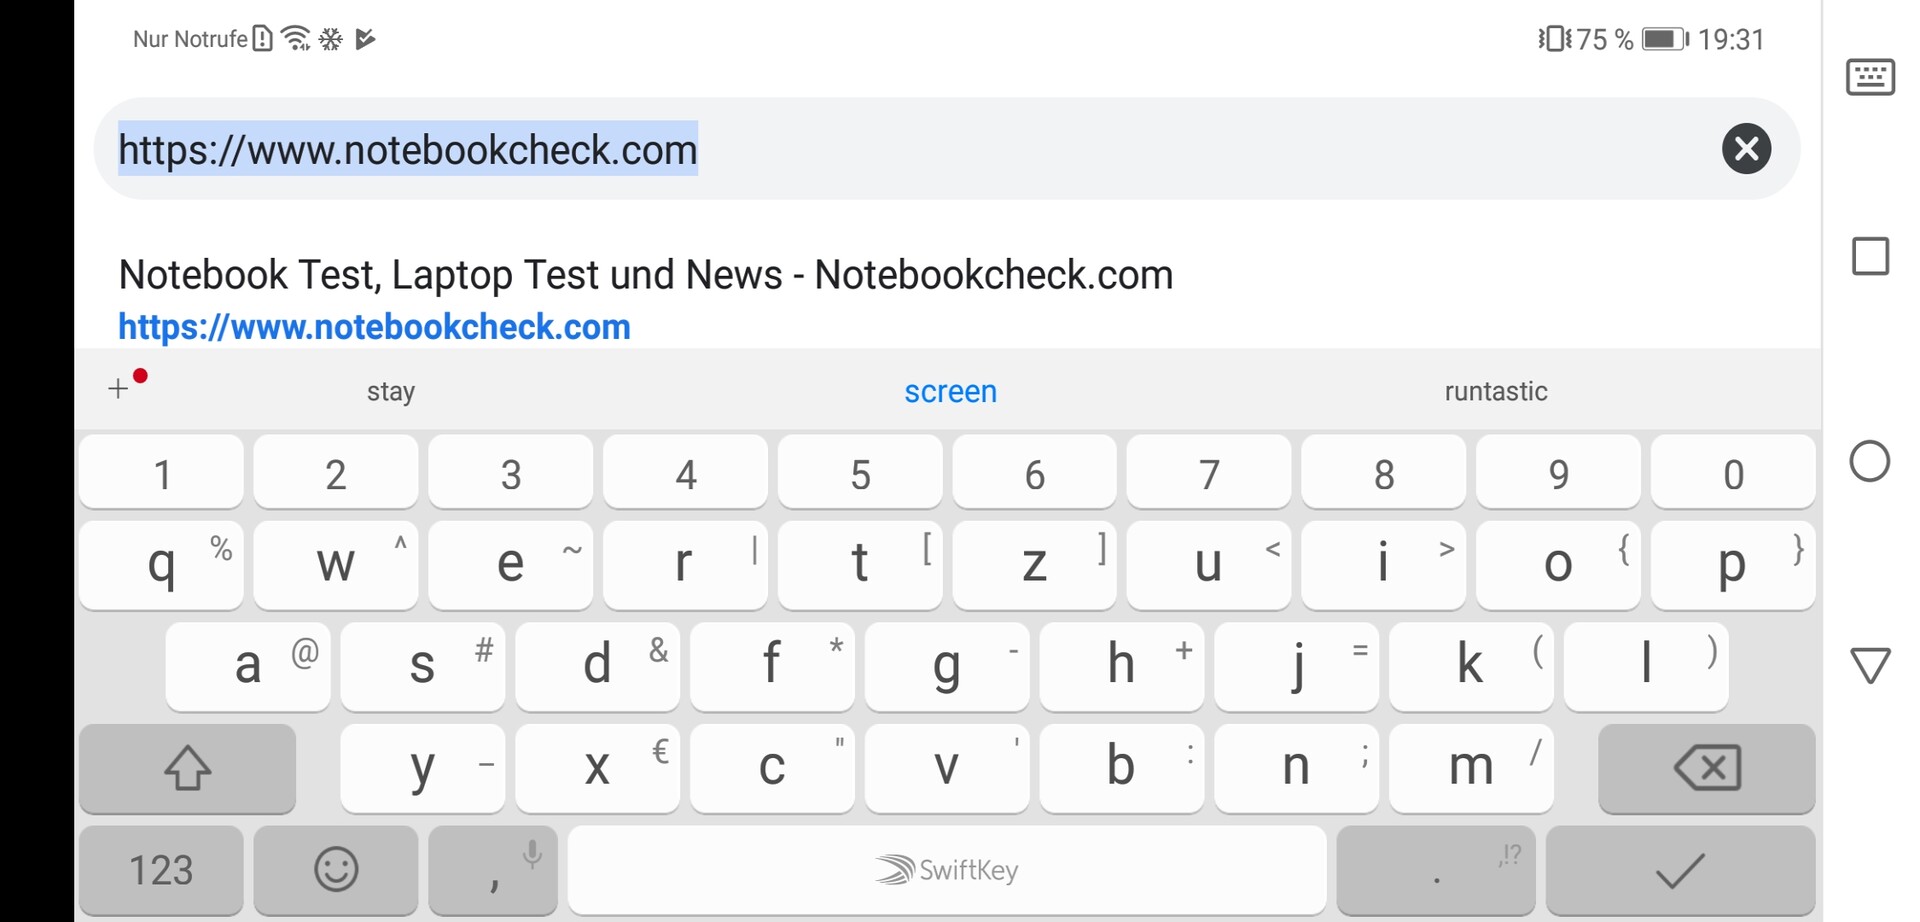1920x922 pixels.
Task: Hide keyboard using the keyboard icon
Action: point(1870,77)
